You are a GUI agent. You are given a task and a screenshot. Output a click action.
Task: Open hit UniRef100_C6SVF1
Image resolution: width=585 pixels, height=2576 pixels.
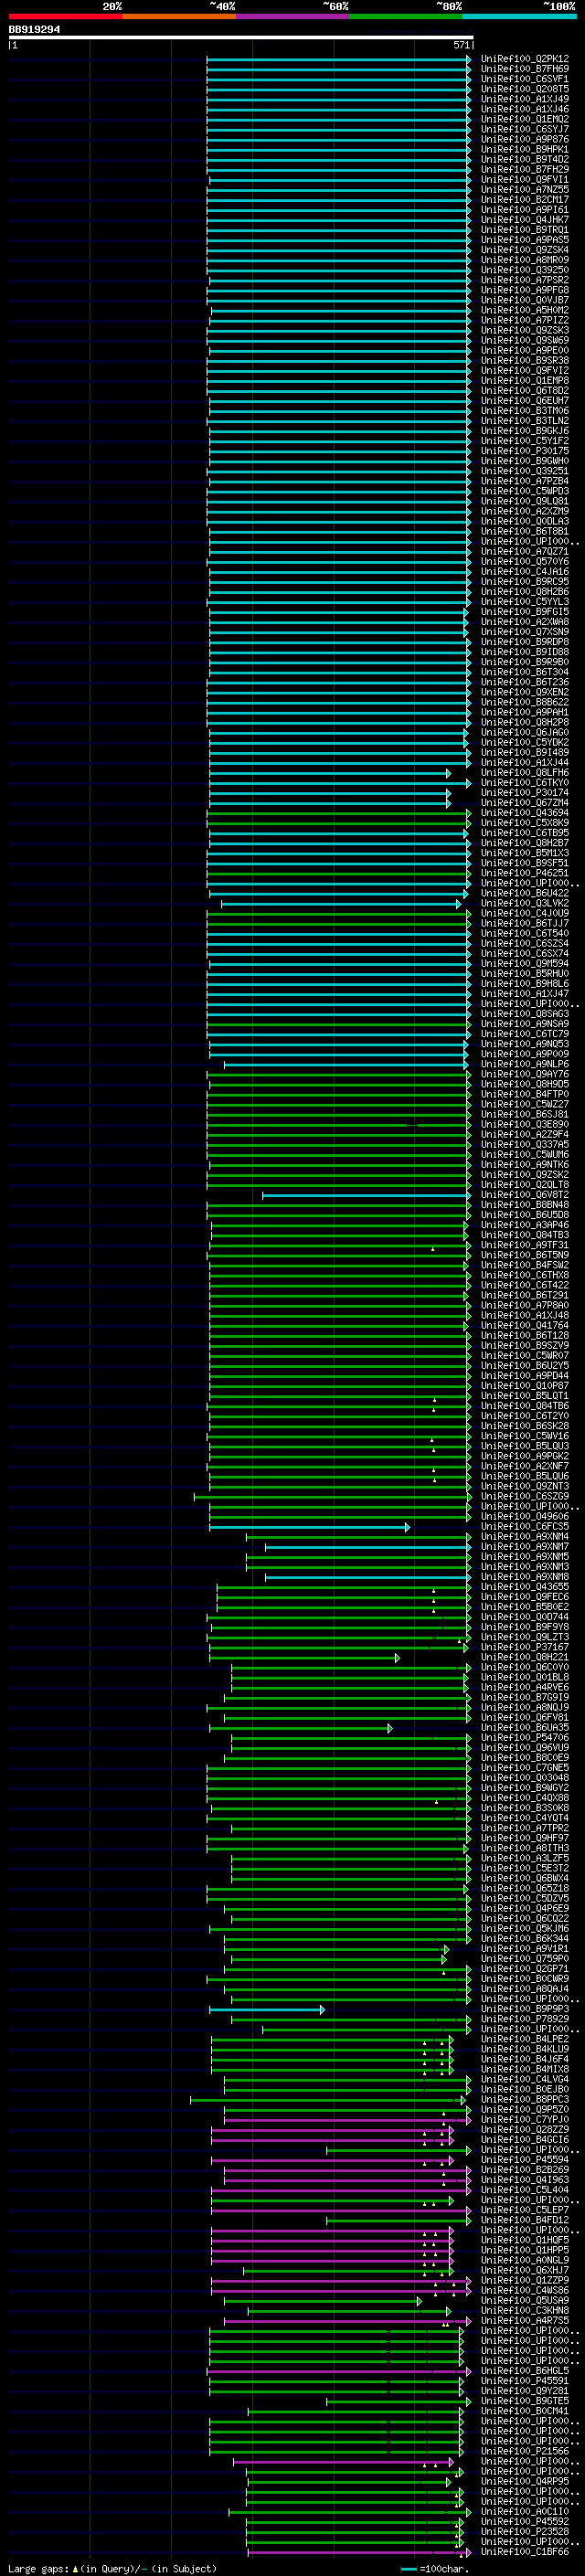[525, 79]
